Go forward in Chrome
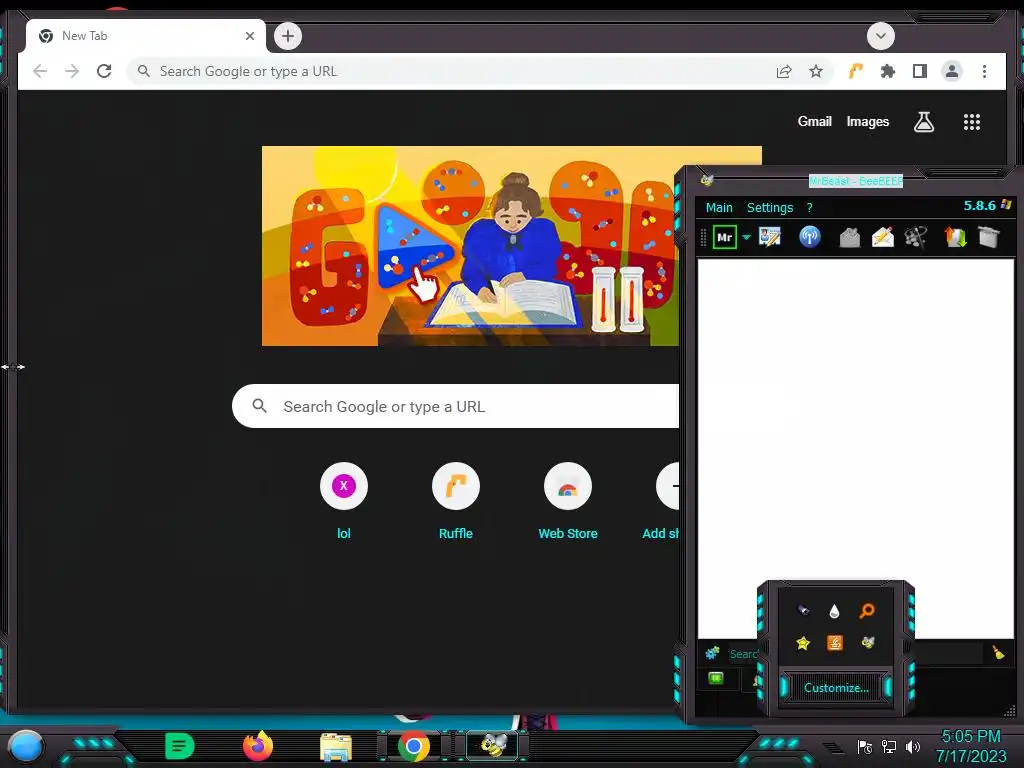This screenshot has height=768, width=1024. (72, 71)
